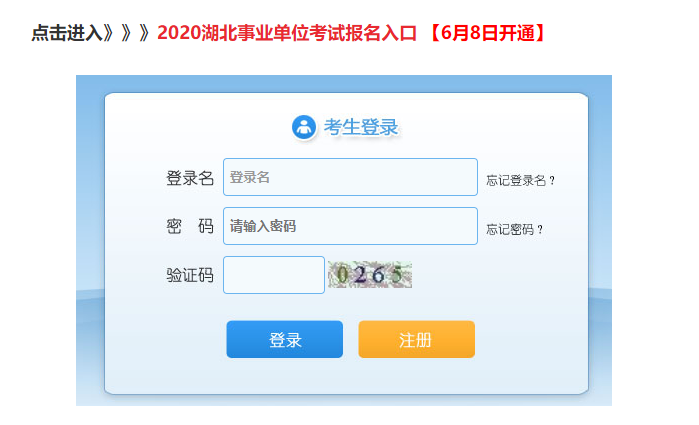Refresh the 0265 captcha image
Image resolution: width=699 pixels, height=425 pixels.
click(370, 275)
